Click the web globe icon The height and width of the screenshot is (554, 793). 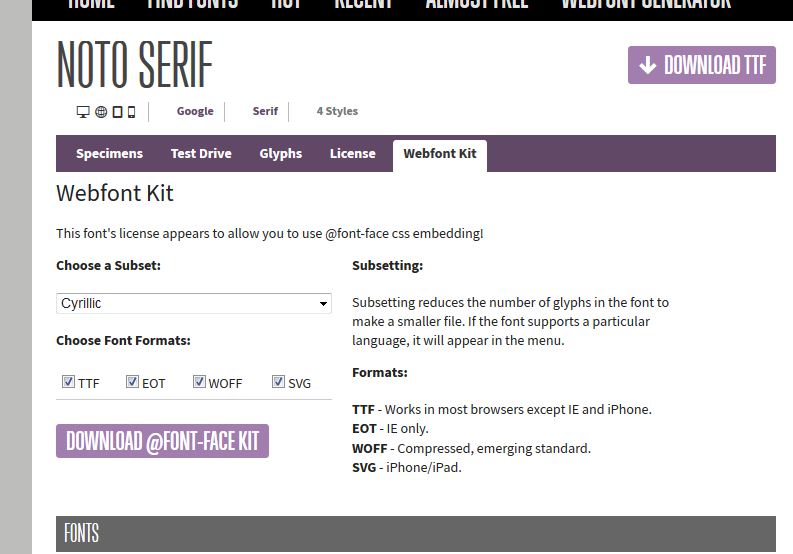[101, 112]
